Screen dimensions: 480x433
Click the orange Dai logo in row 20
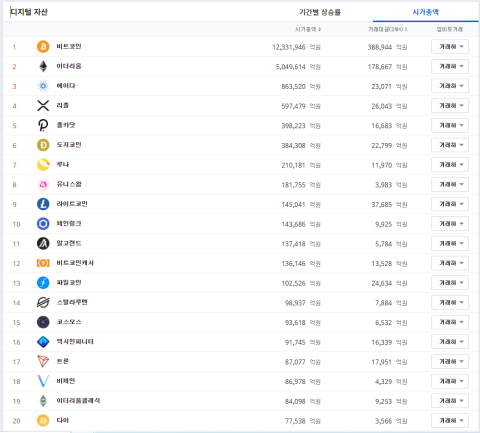[x=43, y=421]
